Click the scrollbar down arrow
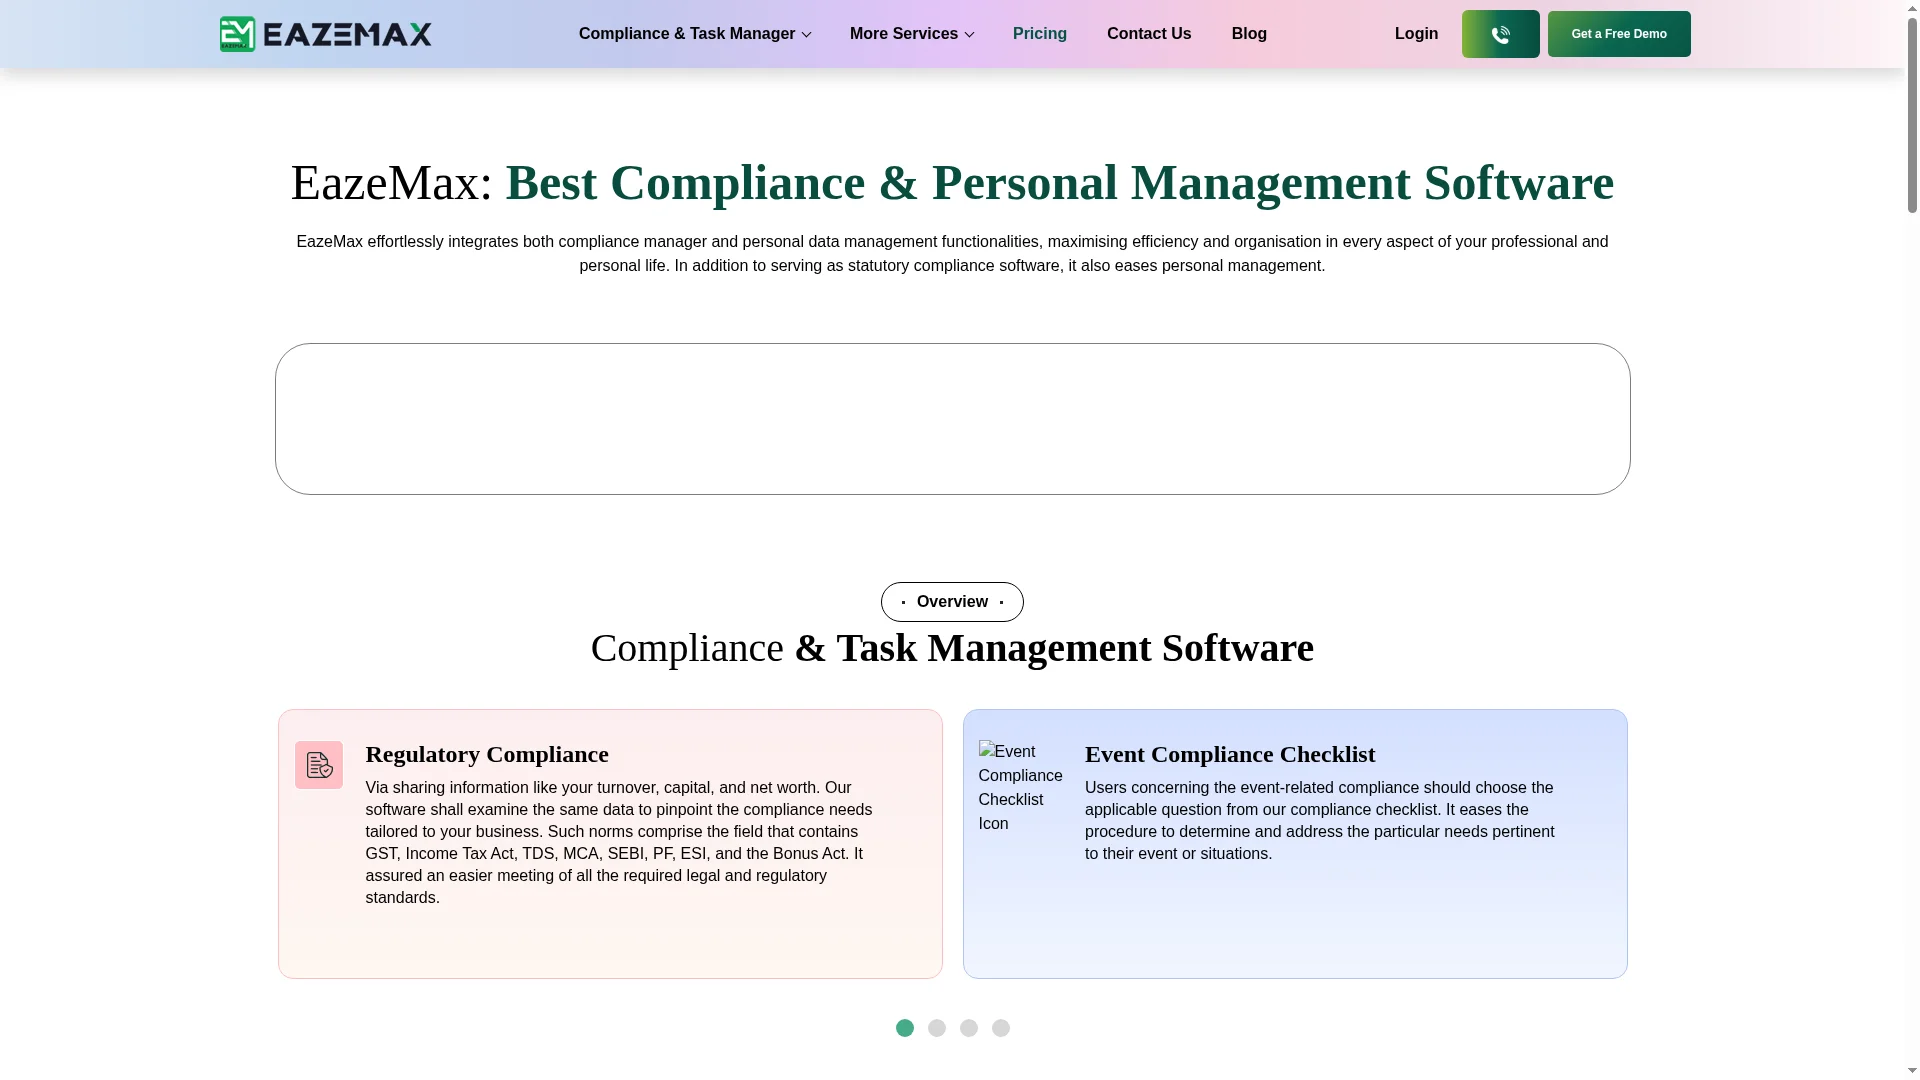 pyautogui.click(x=1912, y=1072)
